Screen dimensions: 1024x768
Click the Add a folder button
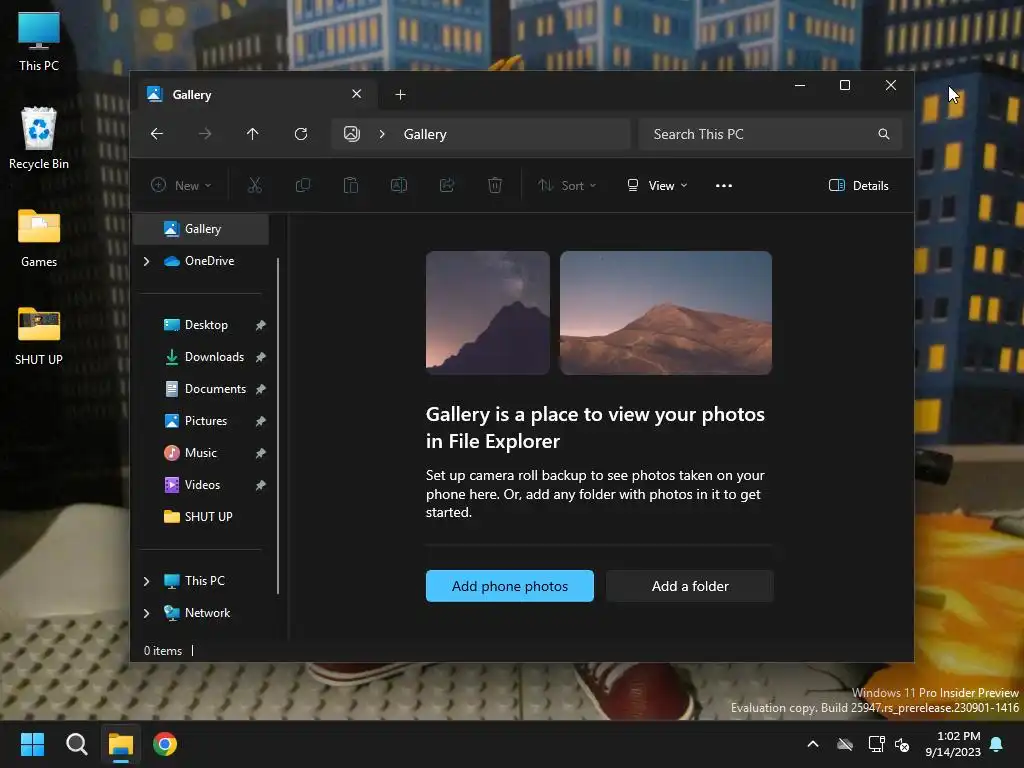coord(690,586)
